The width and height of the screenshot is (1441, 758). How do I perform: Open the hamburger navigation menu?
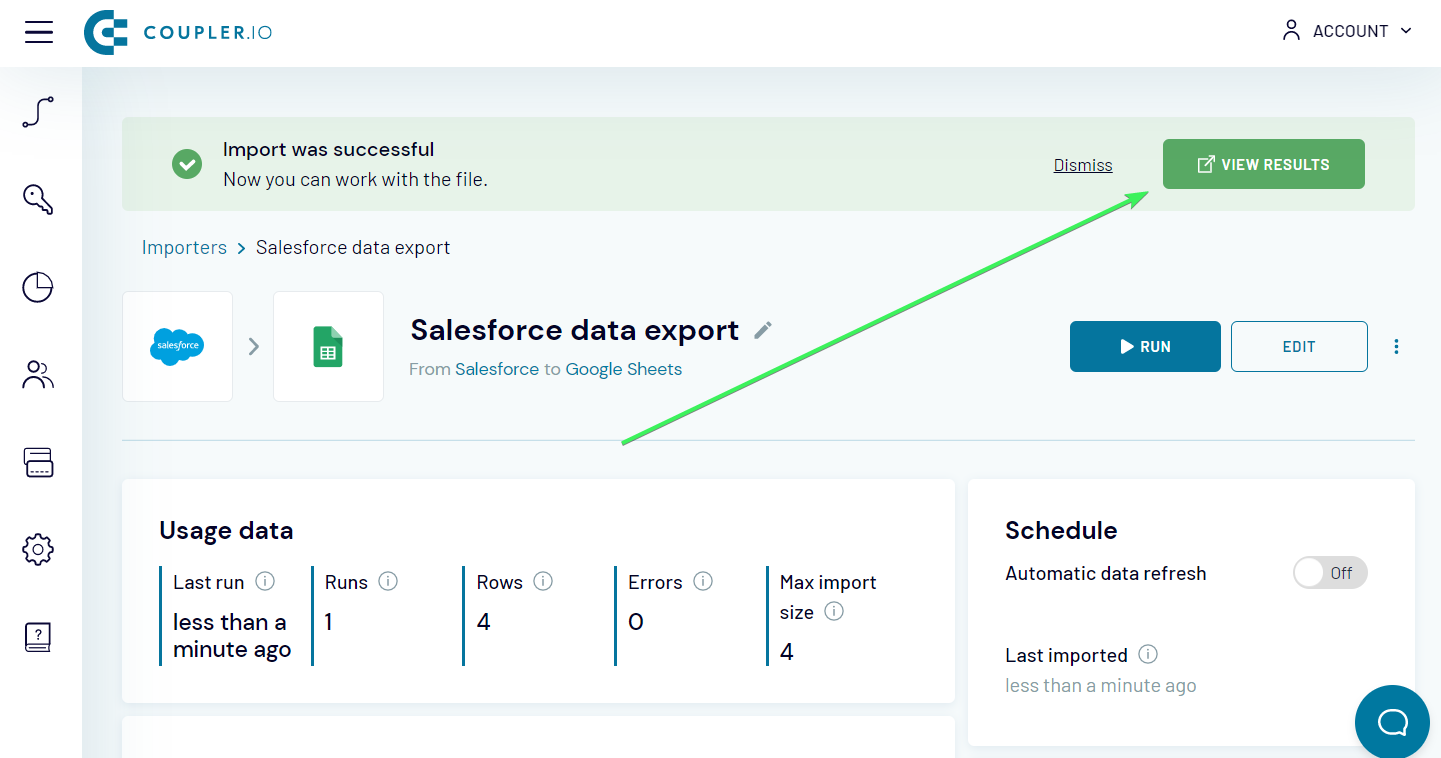point(38,31)
